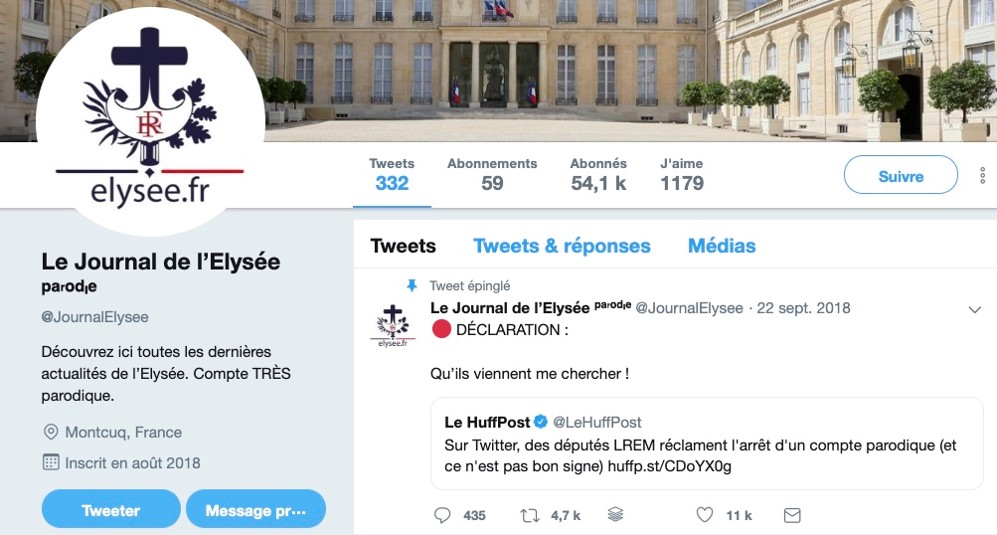Retweet the pinned DÉCLARATION tweet
Screen dimensions: 997x535
[x=529, y=515]
